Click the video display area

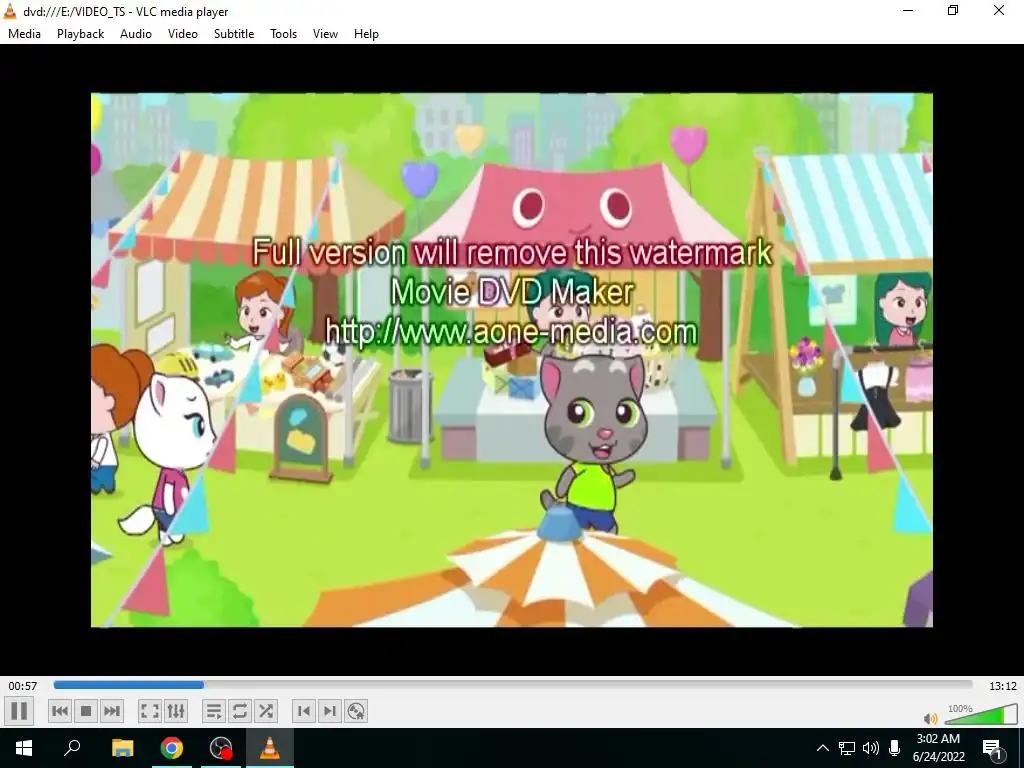pyautogui.click(x=512, y=360)
